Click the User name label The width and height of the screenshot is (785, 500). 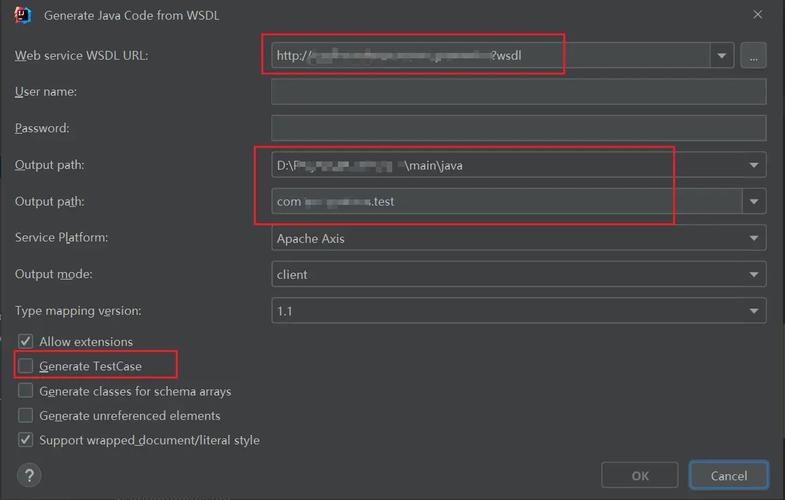[46, 92]
